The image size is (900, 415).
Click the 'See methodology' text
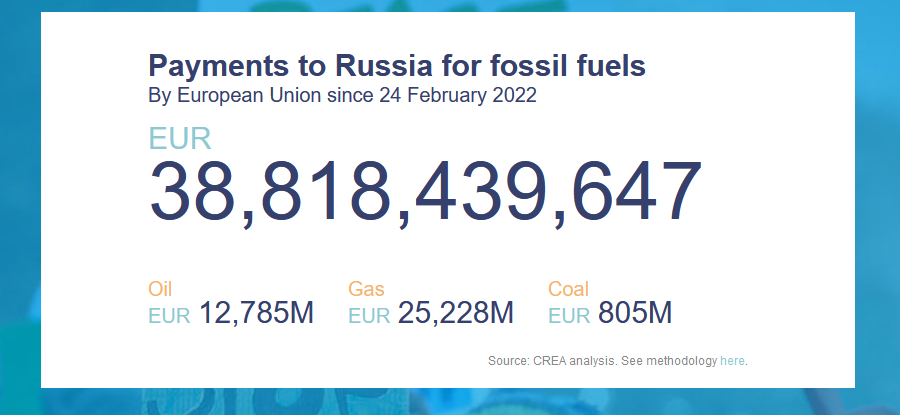coord(669,361)
